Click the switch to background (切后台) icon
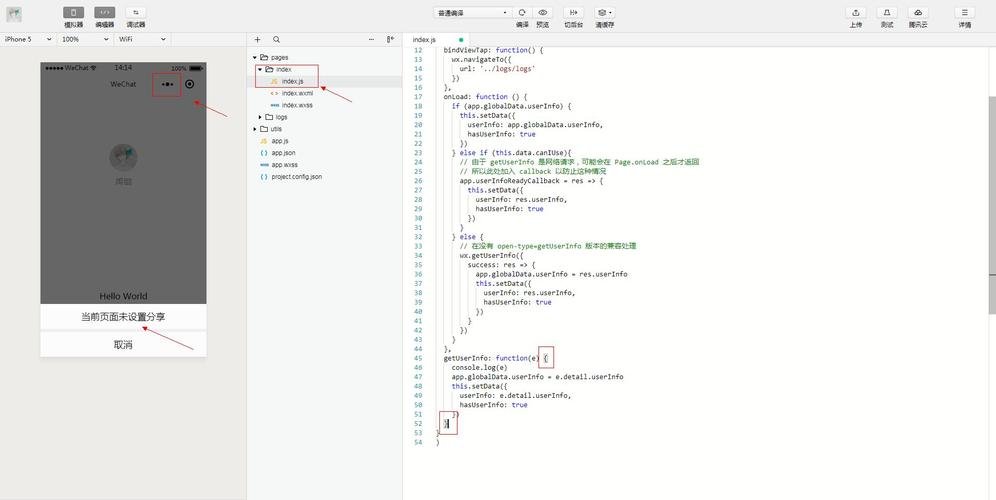The height and width of the screenshot is (500, 996). click(573, 13)
